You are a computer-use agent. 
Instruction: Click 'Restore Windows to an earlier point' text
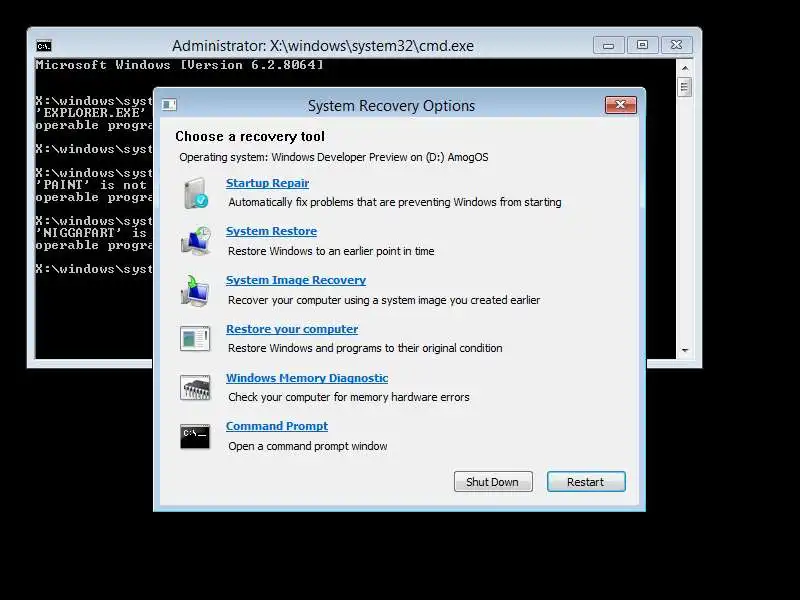tap(331, 251)
